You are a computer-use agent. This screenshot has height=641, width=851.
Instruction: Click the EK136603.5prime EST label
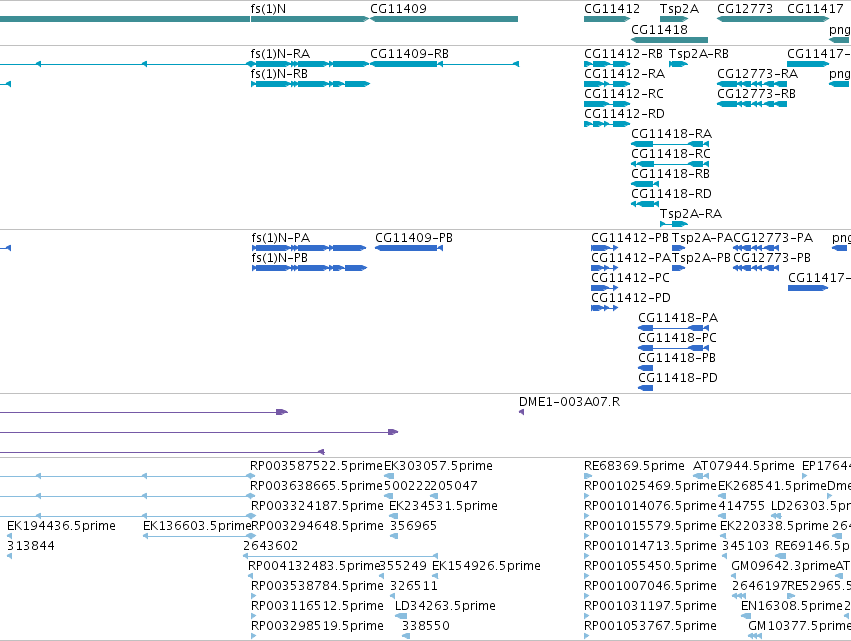click(196, 525)
